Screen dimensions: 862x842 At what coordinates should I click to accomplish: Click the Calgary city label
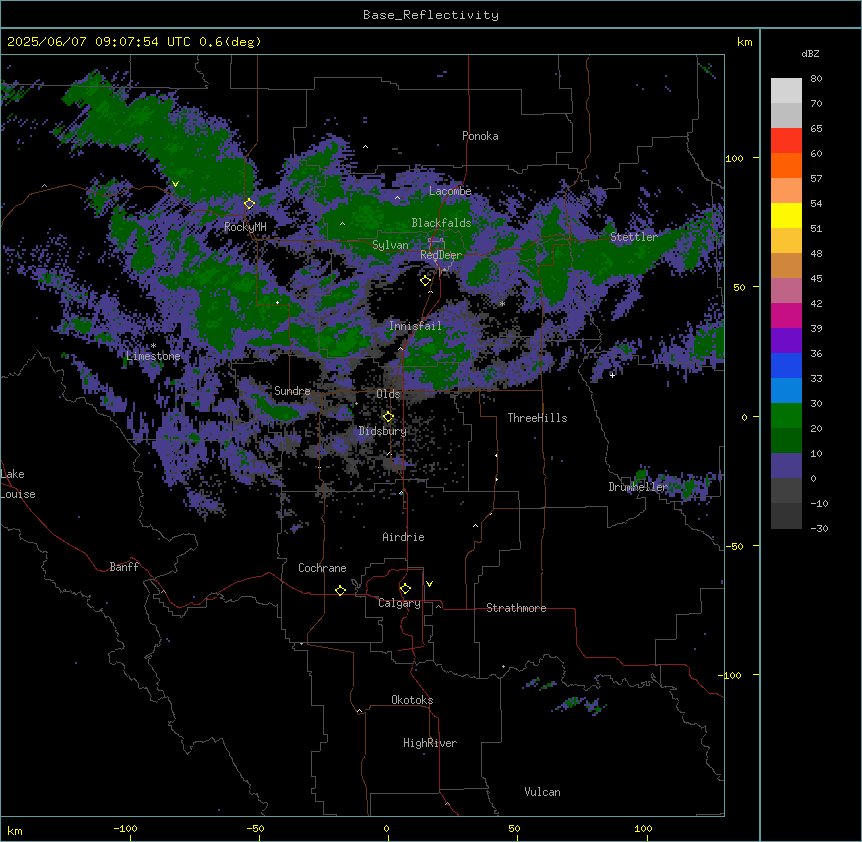(399, 603)
